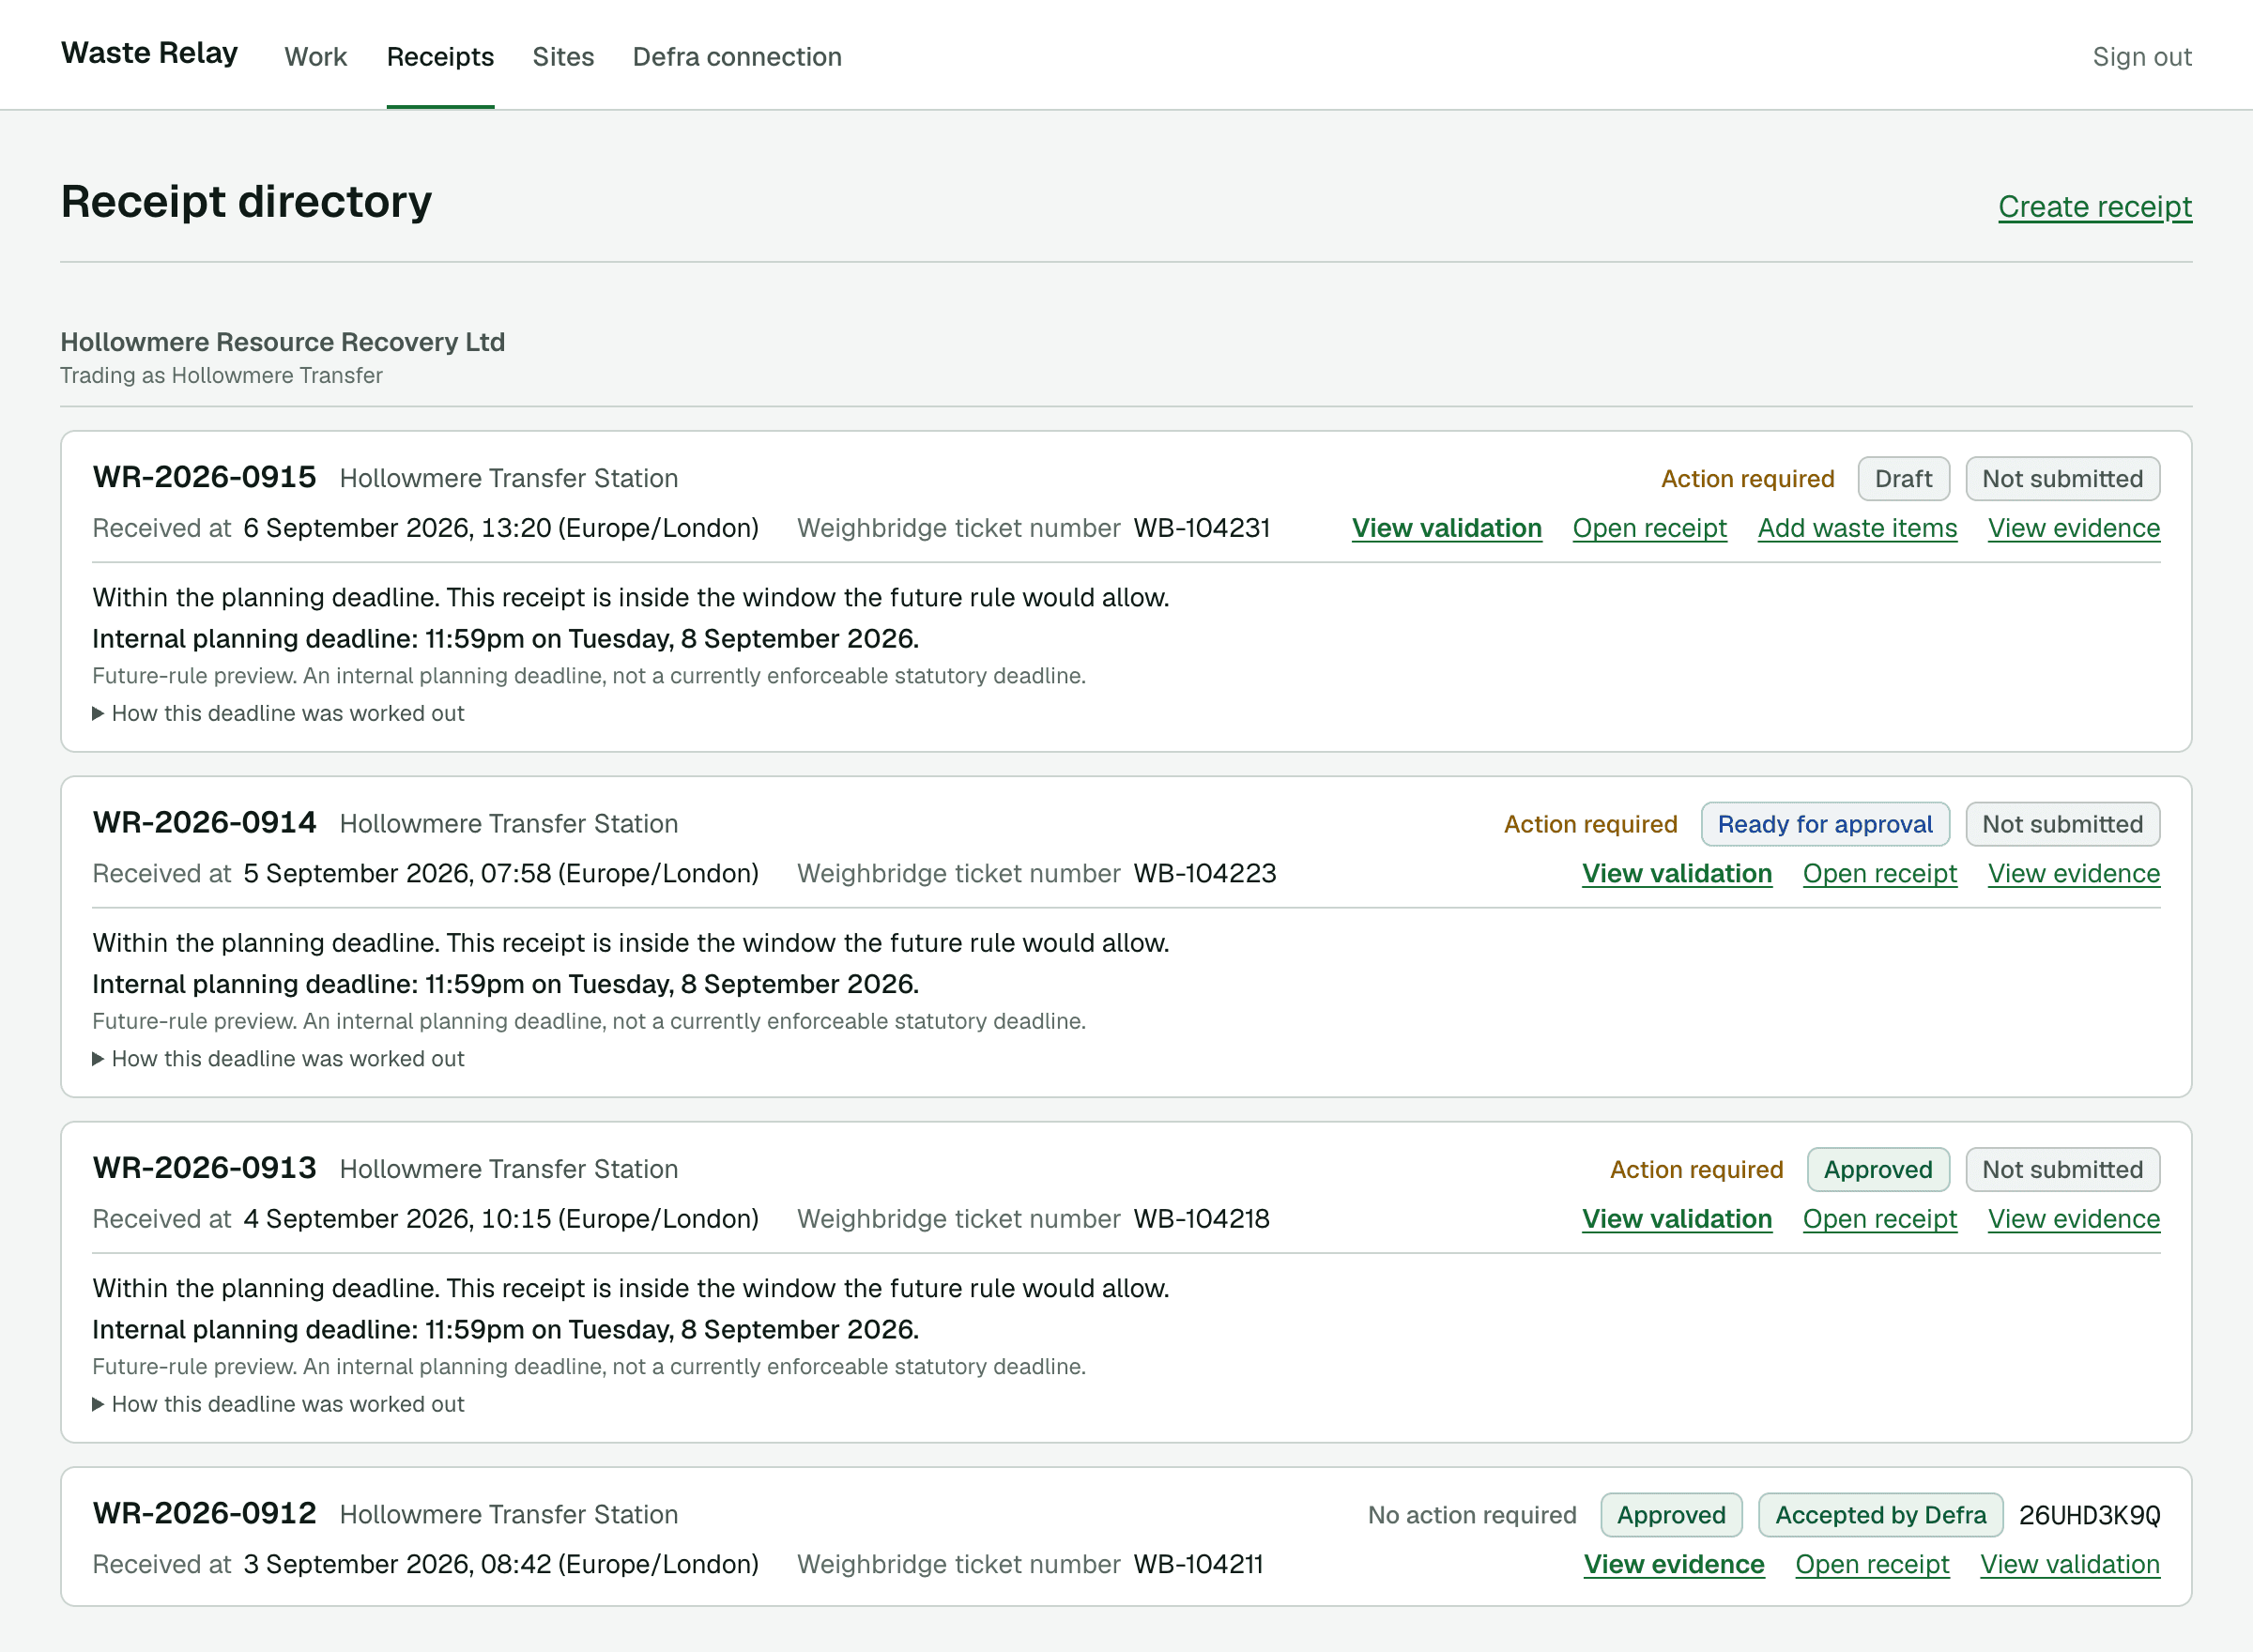Click receipt number WR-2026-0913
This screenshot has height=1652, width=2253.
[204, 1168]
